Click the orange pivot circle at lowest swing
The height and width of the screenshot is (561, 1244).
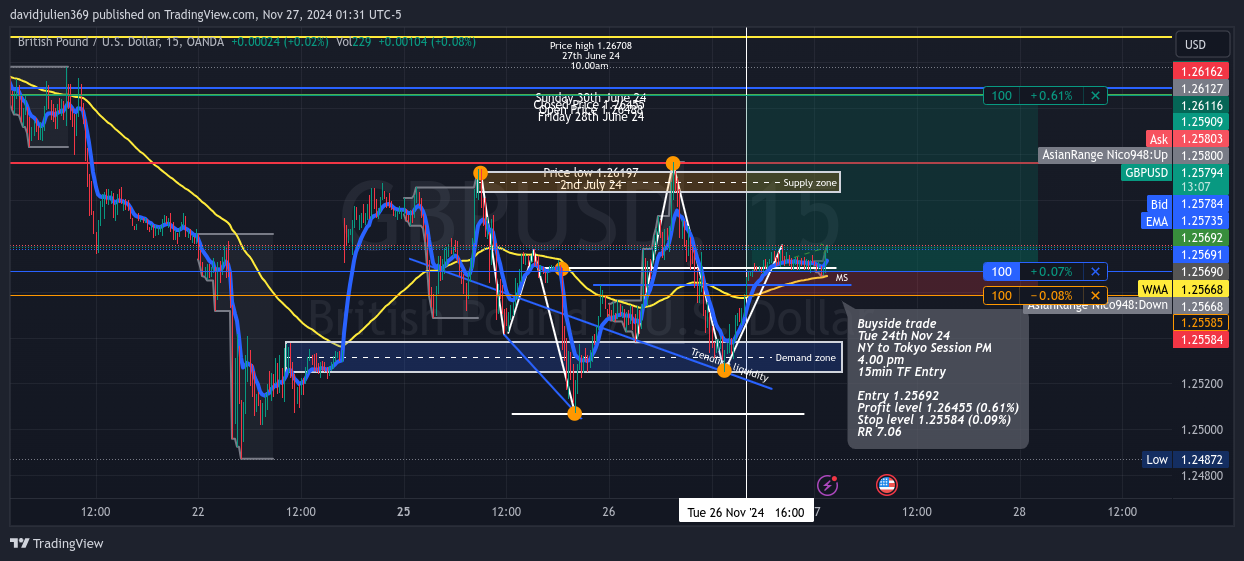[574, 413]
